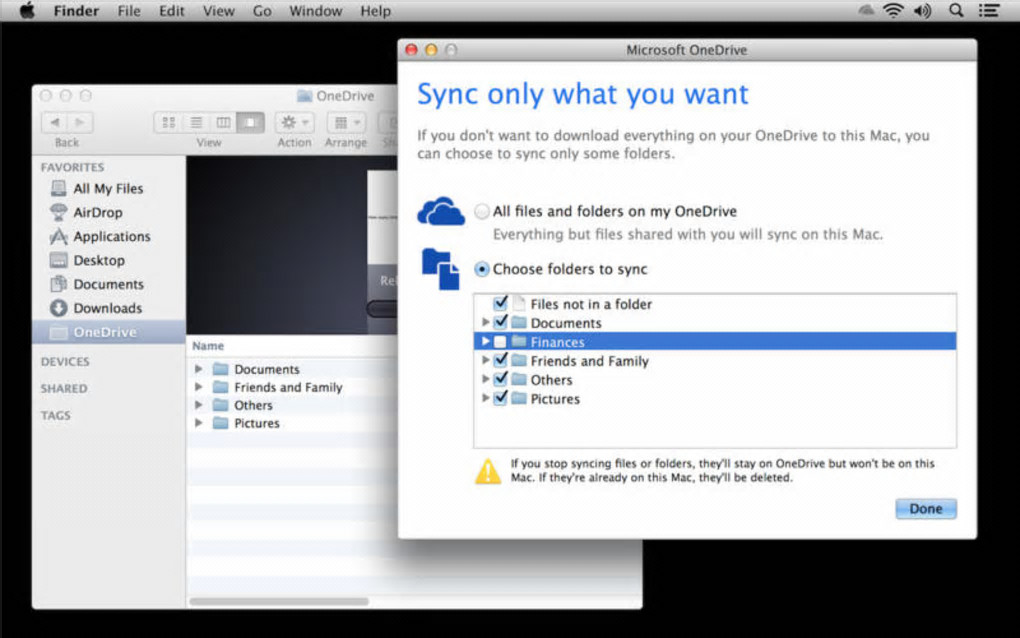Switch Finder to list view
1020x638 pixels.
tap(196, 122)
